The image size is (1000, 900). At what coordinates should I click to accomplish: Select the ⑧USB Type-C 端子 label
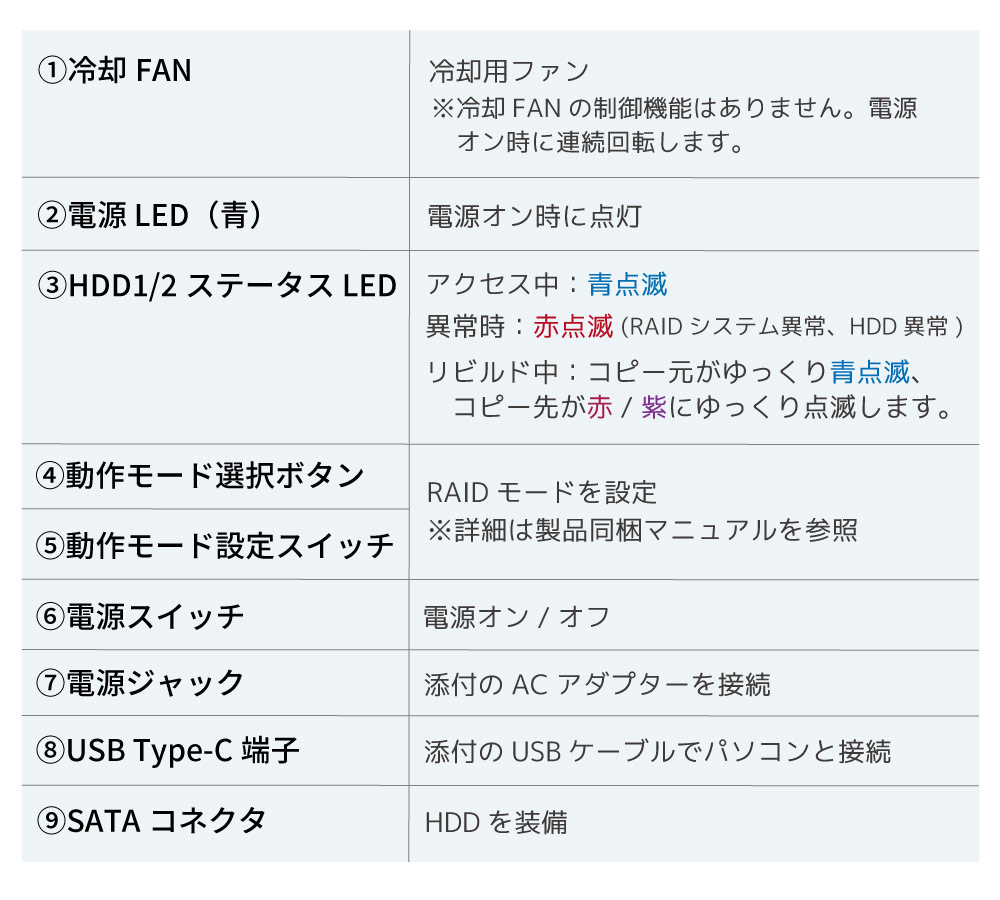pyautogui.click(x=168, y=751)
